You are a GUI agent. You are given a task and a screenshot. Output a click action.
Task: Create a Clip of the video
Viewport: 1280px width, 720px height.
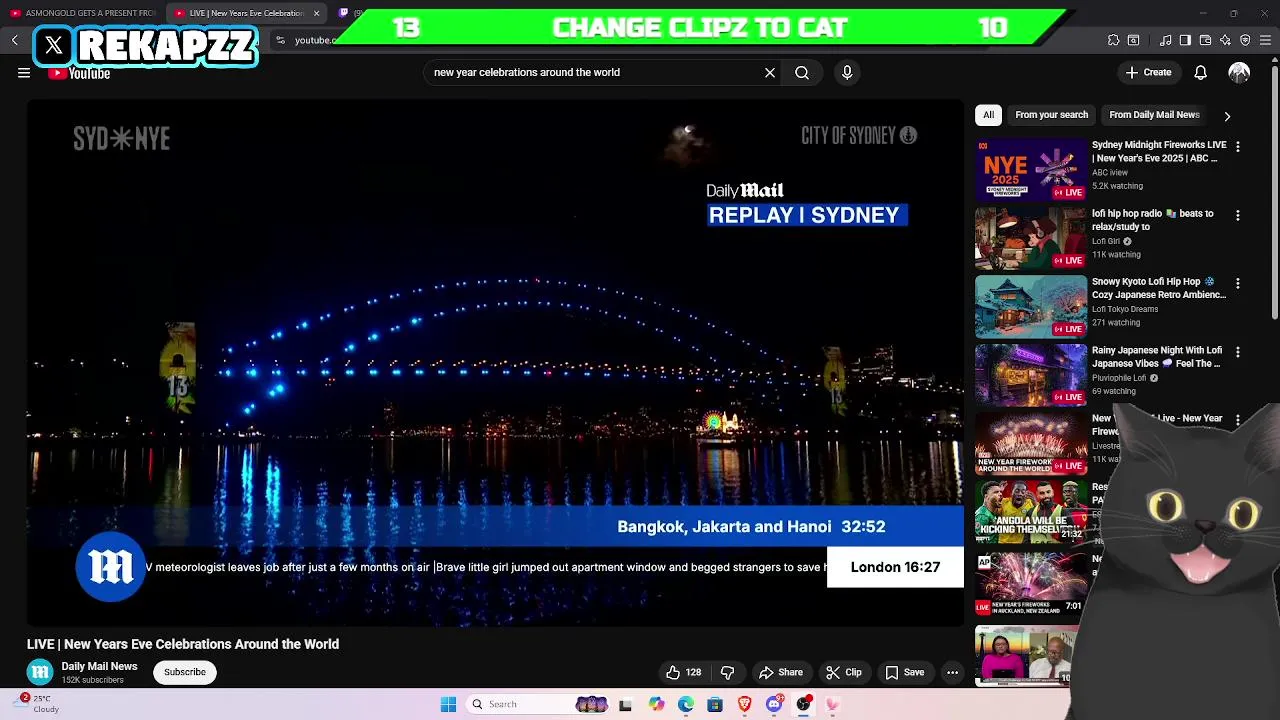(843, 672)
